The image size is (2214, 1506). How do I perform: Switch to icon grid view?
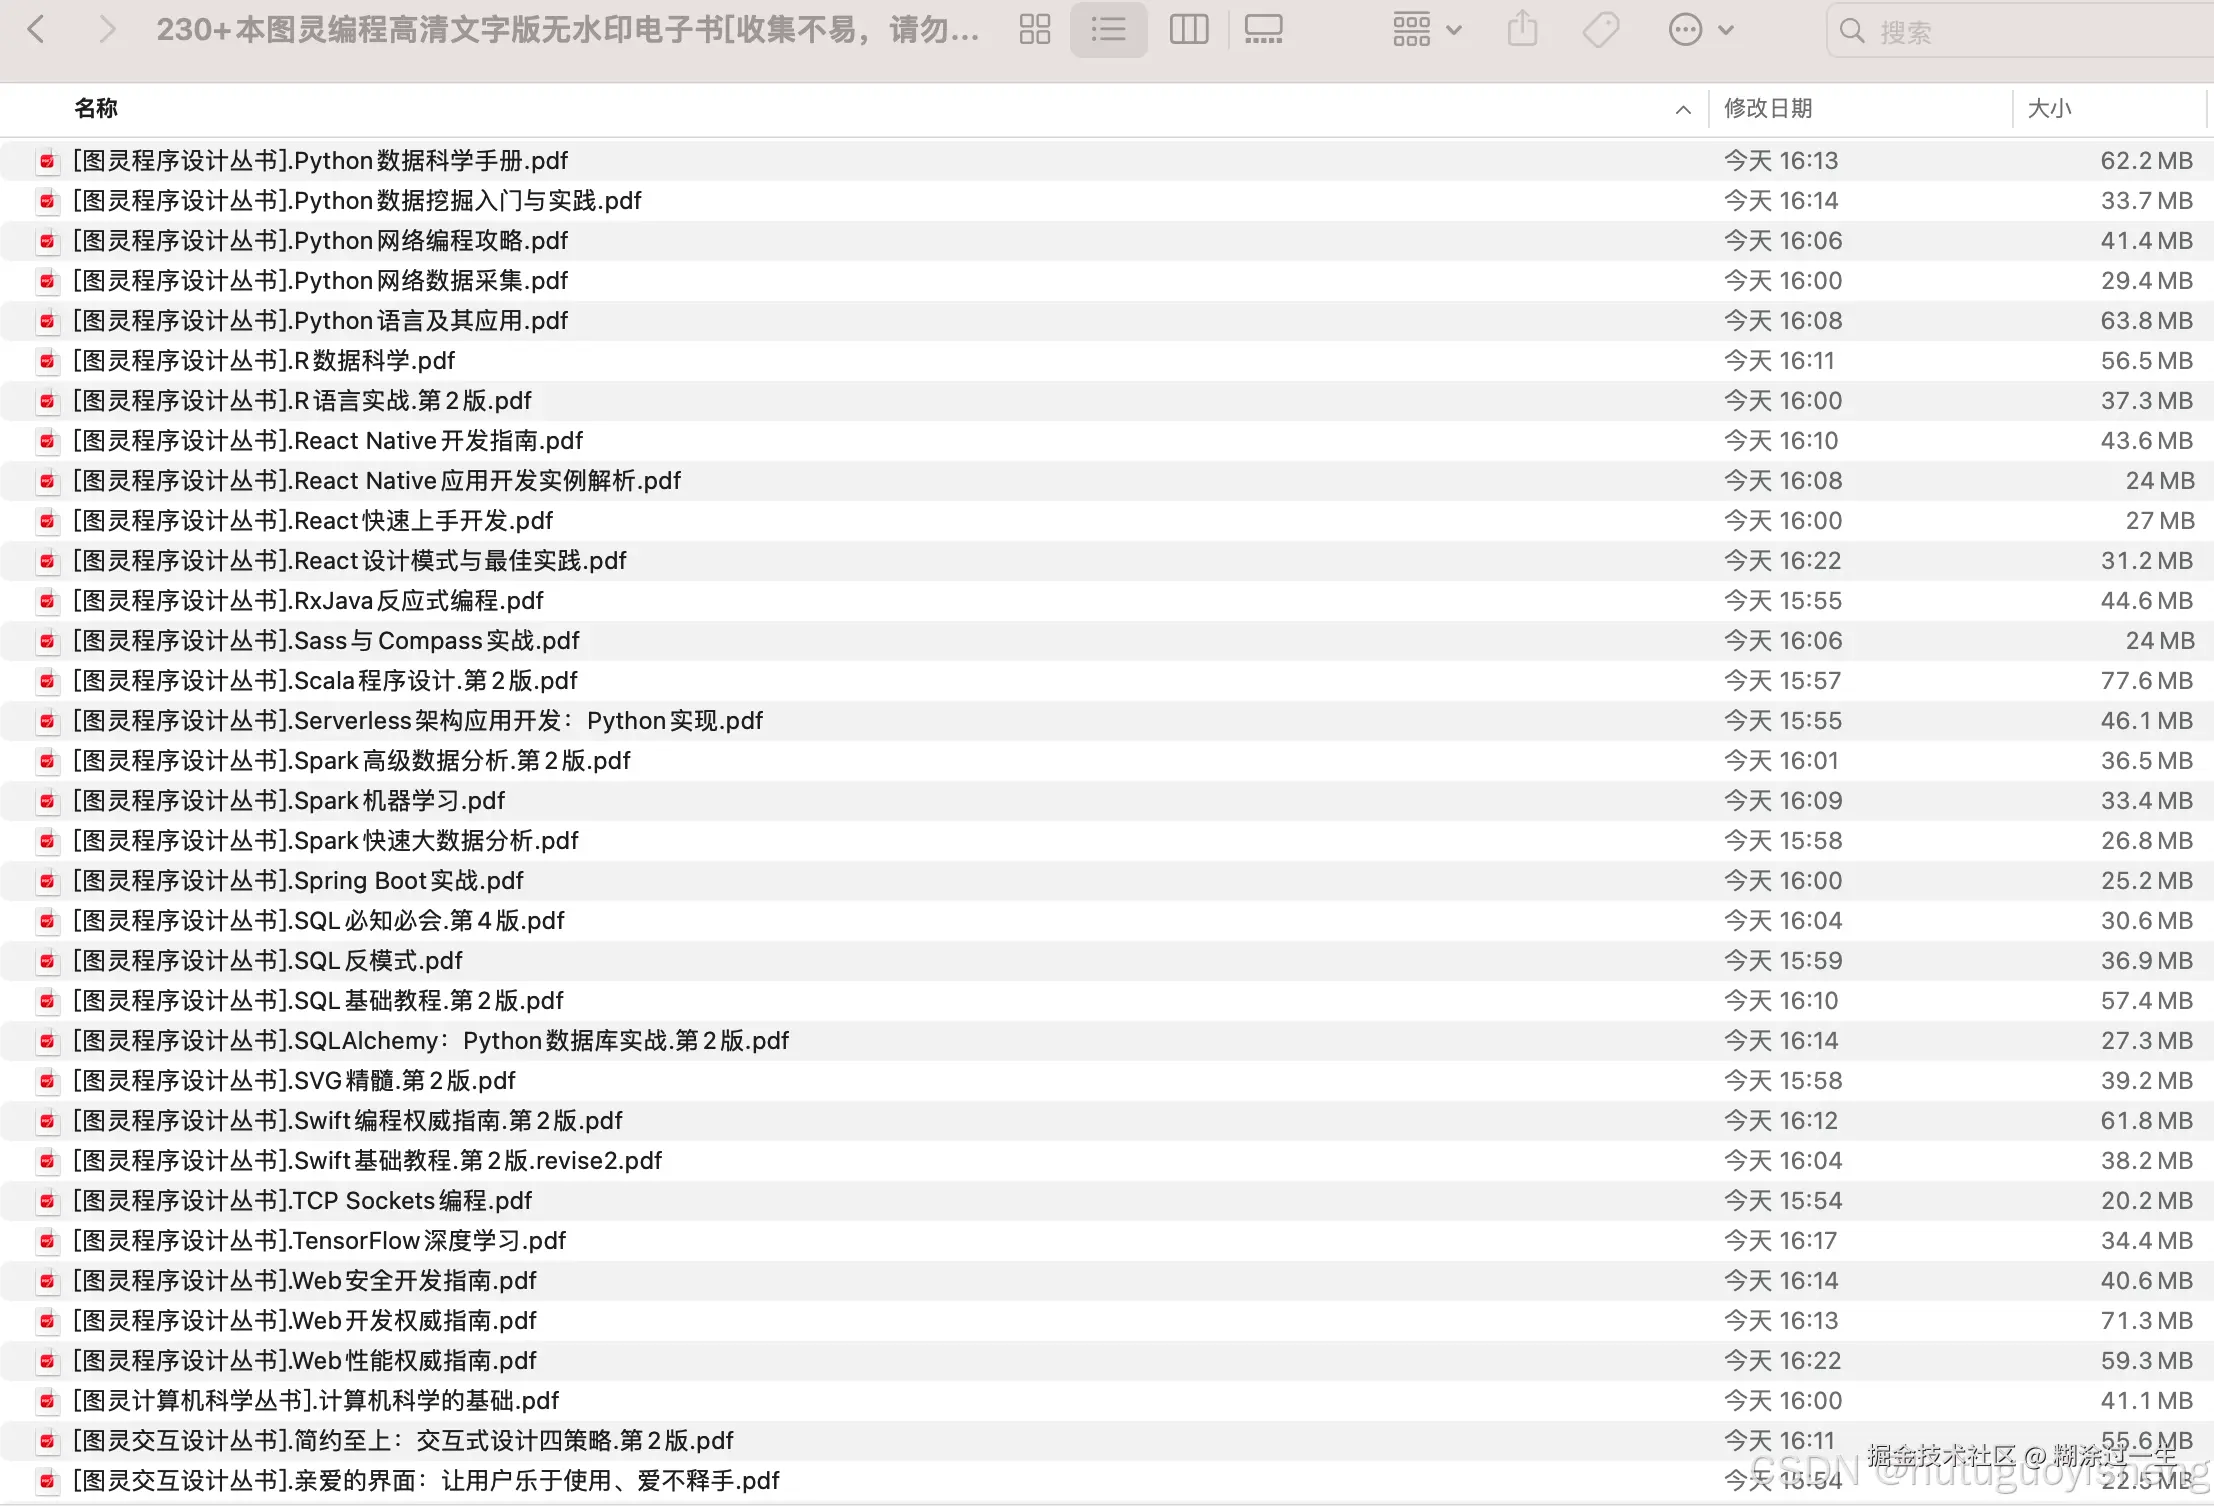tap(1034, 29)
